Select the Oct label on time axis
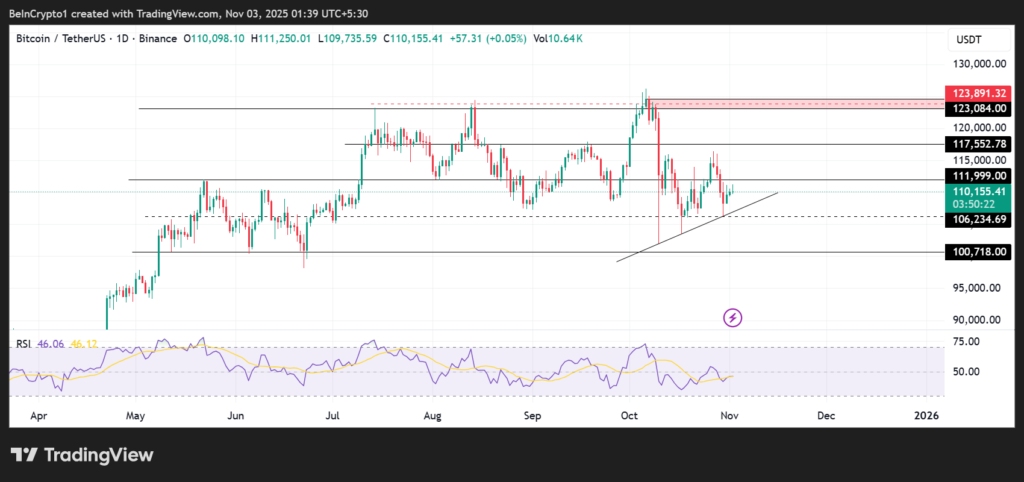The width and height of the screenshot is (1024, 482). [x=630, y=414]
